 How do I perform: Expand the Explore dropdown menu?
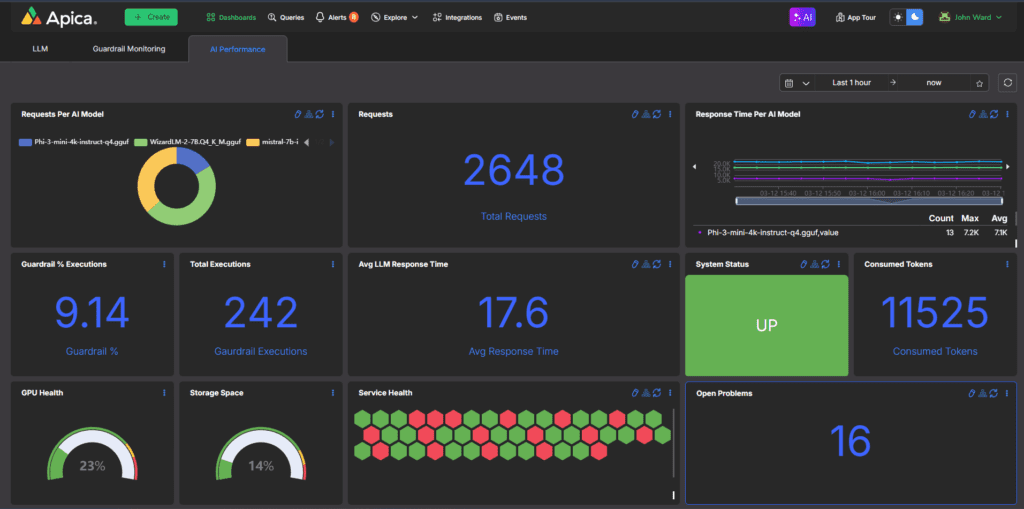point(395,17)
